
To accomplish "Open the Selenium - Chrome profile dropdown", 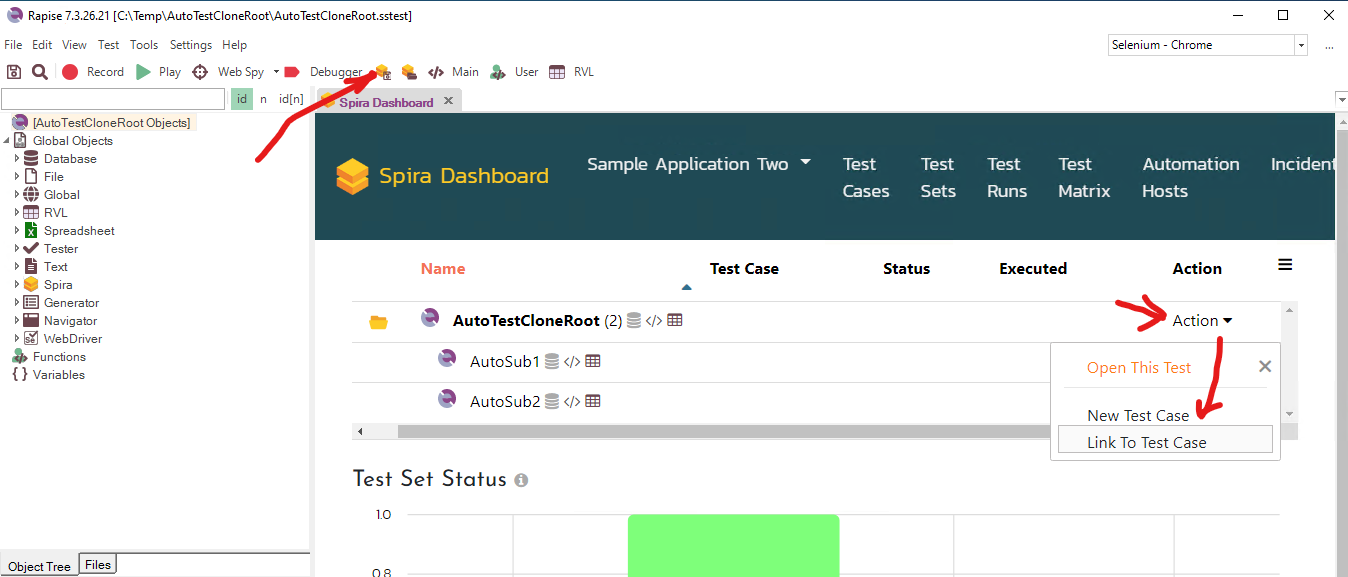I will [1300, 45].
